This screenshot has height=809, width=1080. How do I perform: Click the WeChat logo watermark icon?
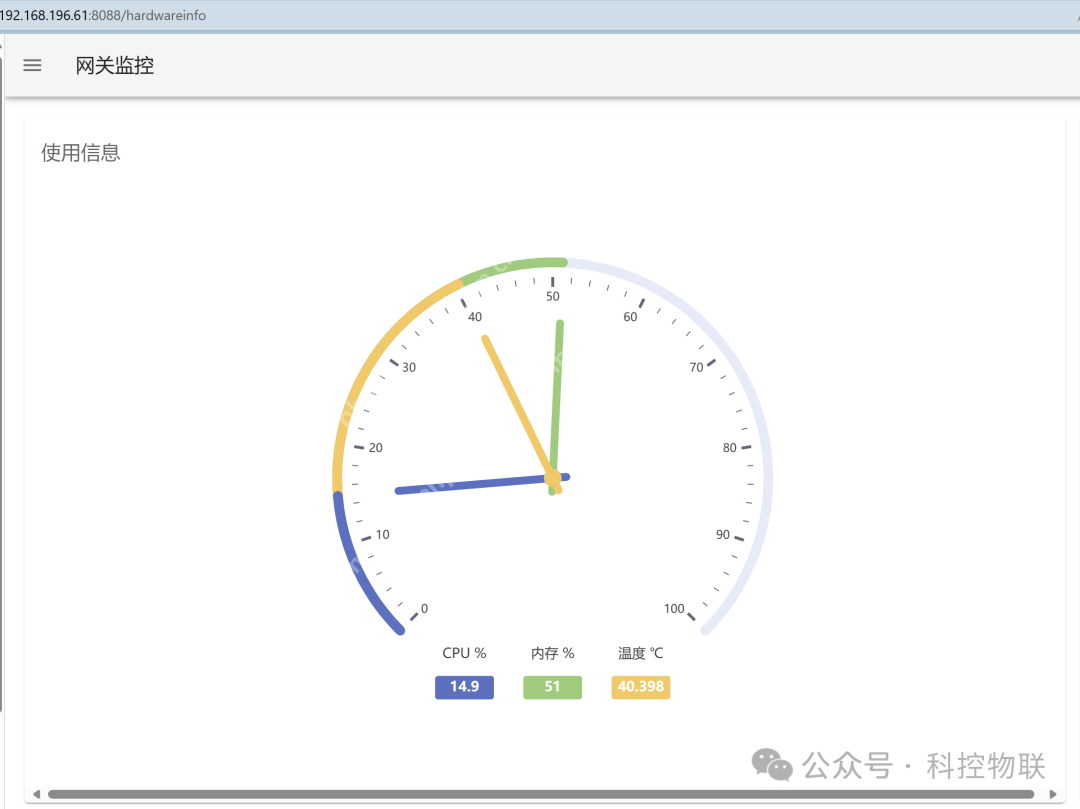[772, 765]
